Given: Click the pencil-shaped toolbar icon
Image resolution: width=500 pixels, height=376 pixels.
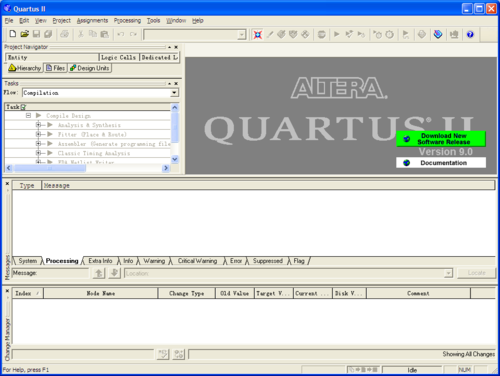Looking at the screenshot, I should [x=270, y=34].
